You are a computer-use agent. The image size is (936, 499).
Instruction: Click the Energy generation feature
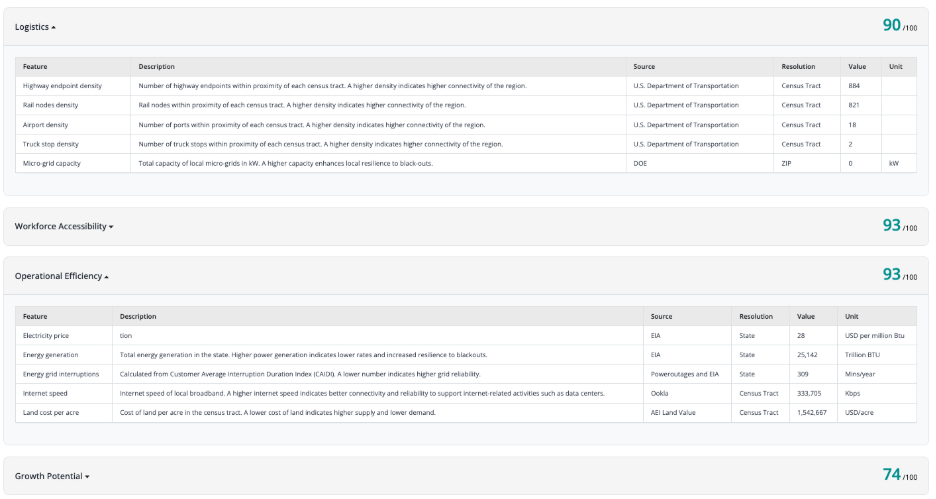(50, 355)
